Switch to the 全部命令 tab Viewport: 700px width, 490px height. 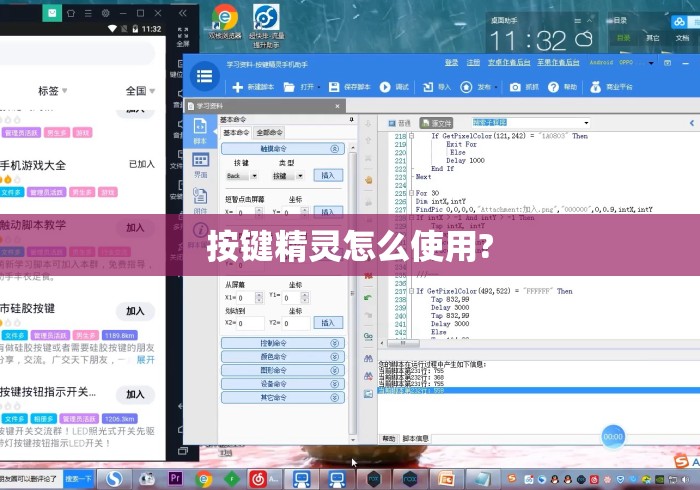click(270, 133)
